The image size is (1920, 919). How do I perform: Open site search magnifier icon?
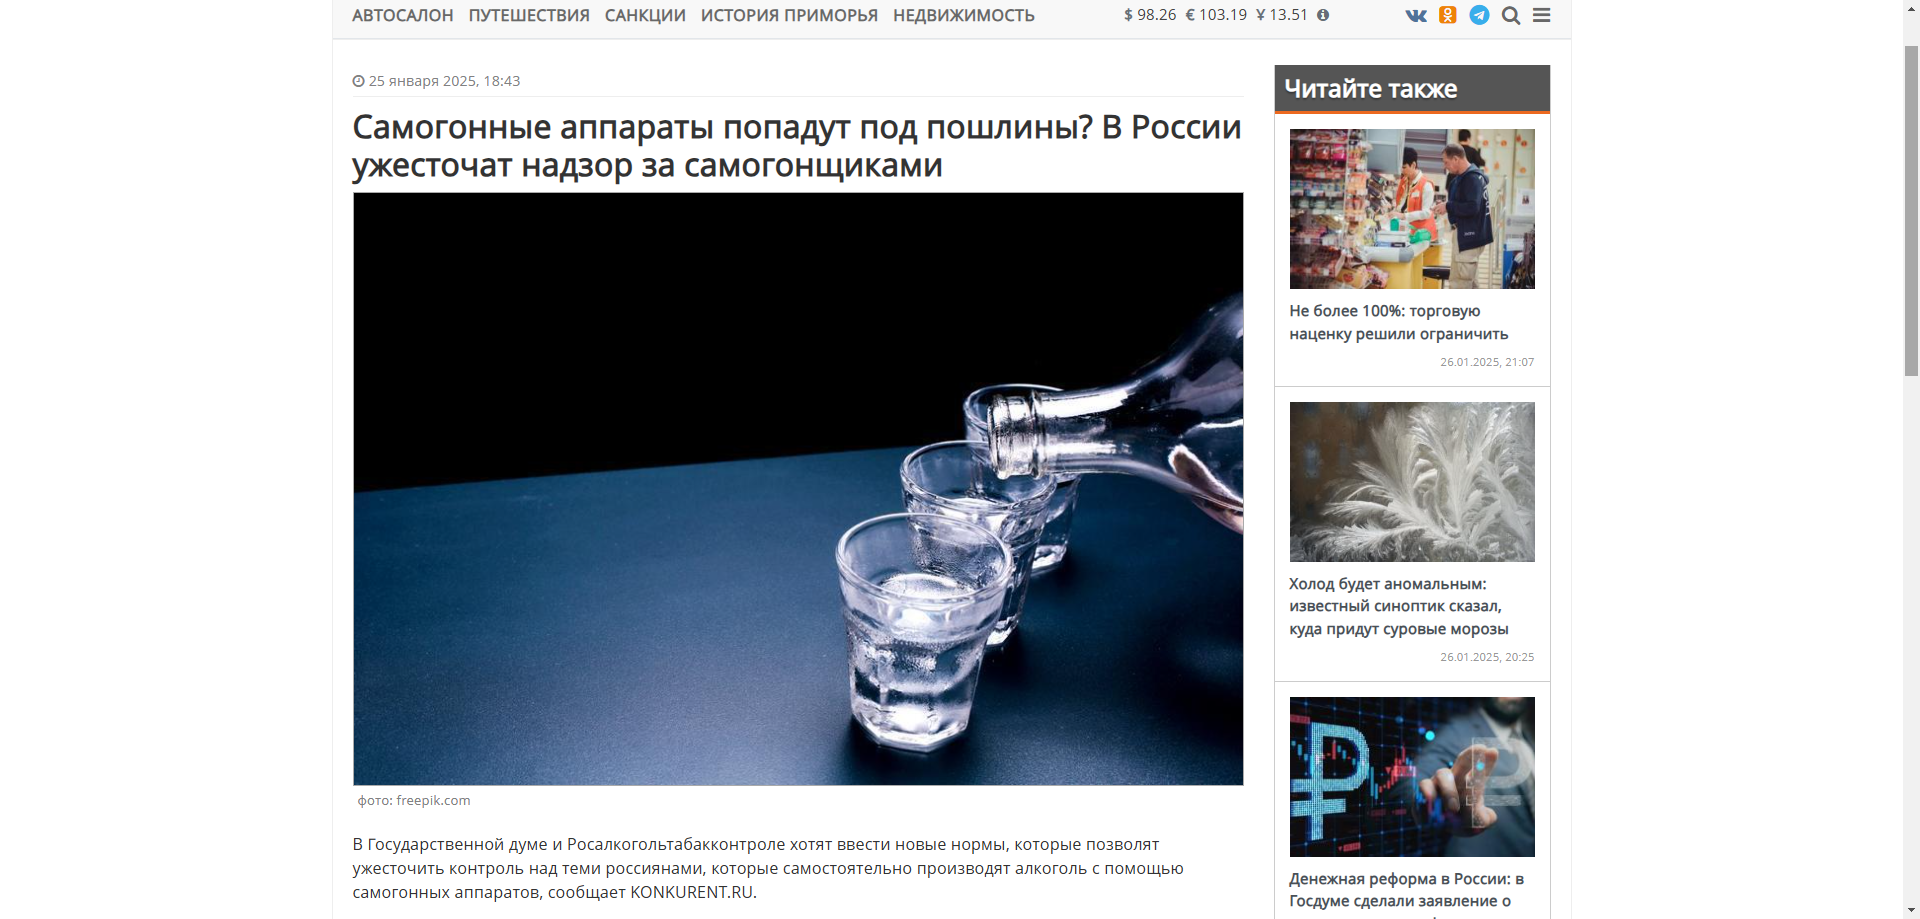point(1511,15)
